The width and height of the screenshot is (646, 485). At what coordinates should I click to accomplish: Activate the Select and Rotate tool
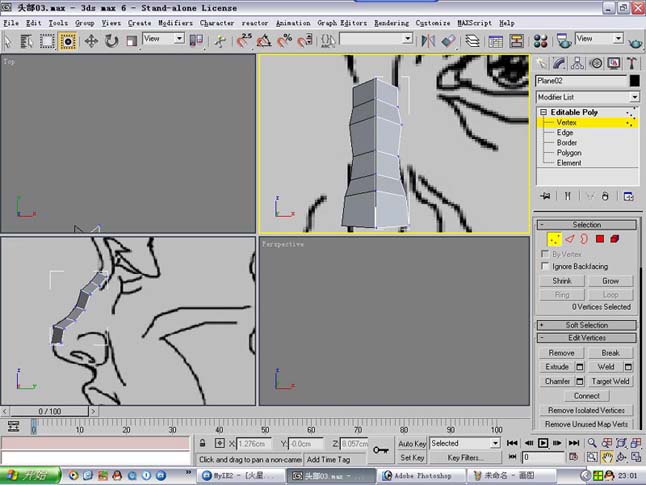click(x=112, y=41)
